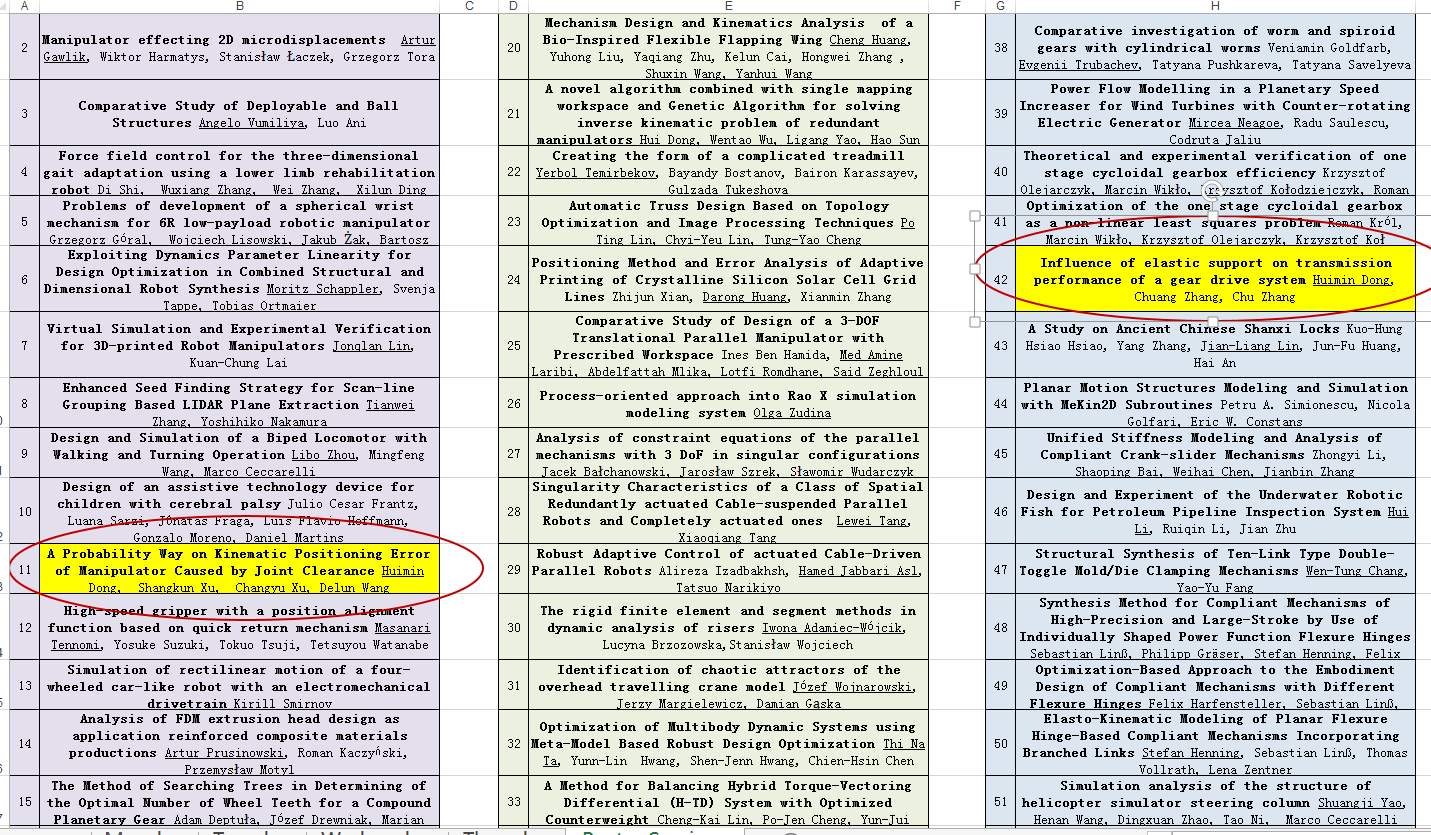Select 'Planar Motion Structures Modeling' MeKin2D cell
The height and width of the screenshot is (835, 1431).
[1215, 404]
